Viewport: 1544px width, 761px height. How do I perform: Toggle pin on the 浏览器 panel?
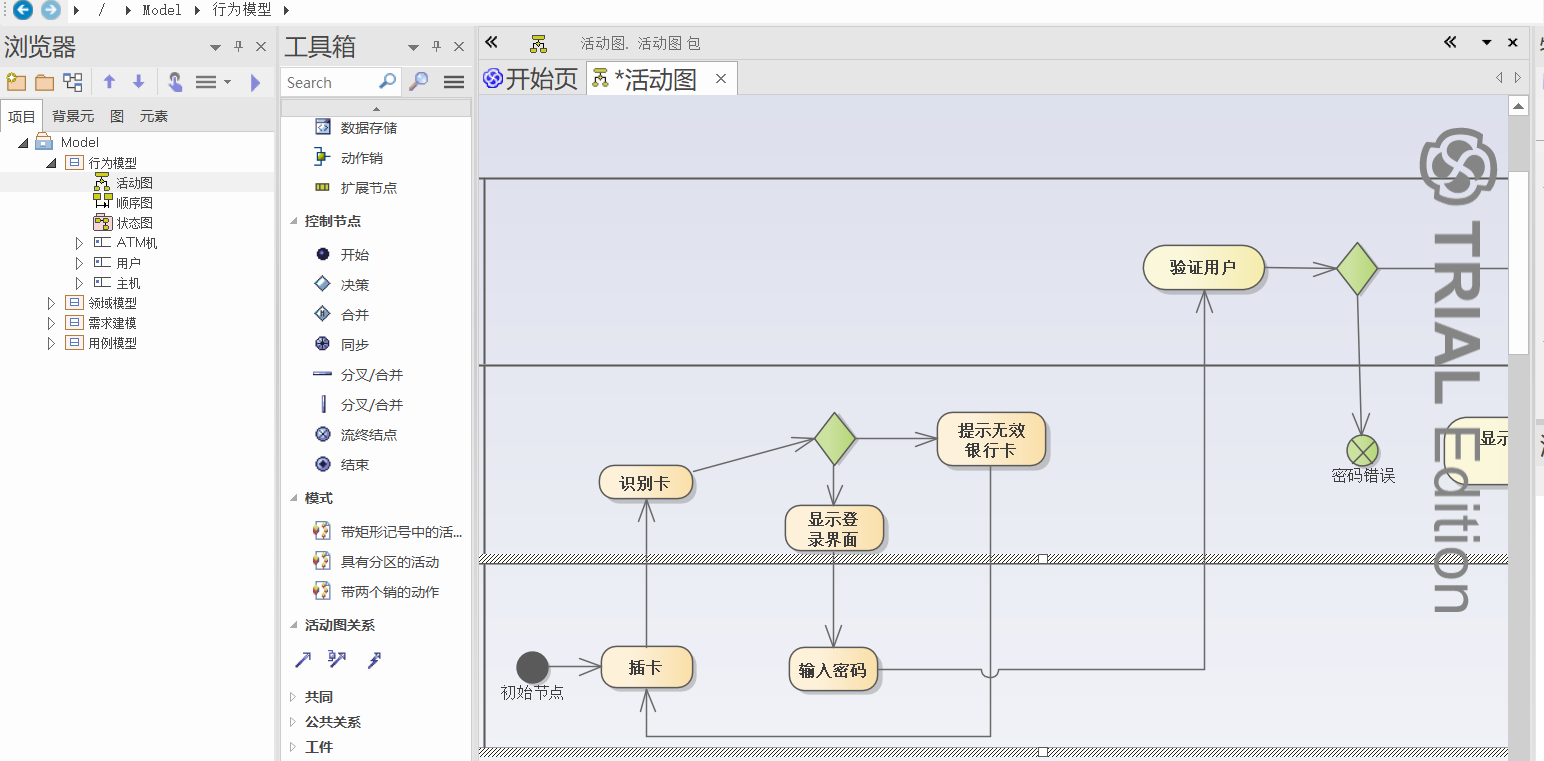238,47
